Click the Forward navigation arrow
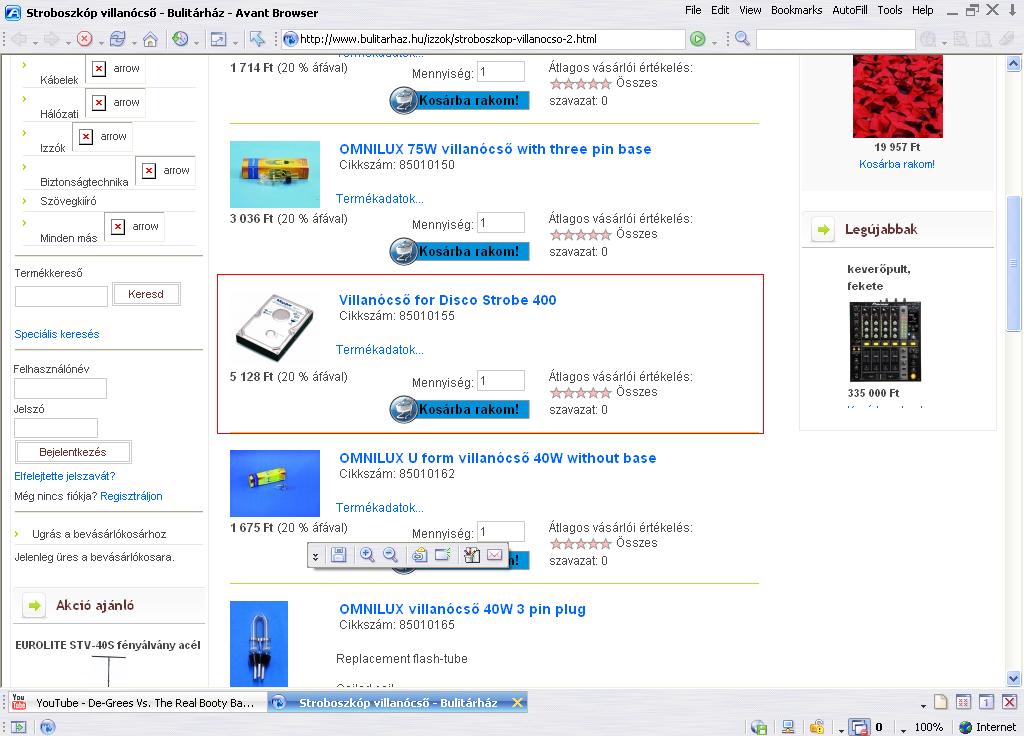1024x736 pixels. (x=51, y=39)
